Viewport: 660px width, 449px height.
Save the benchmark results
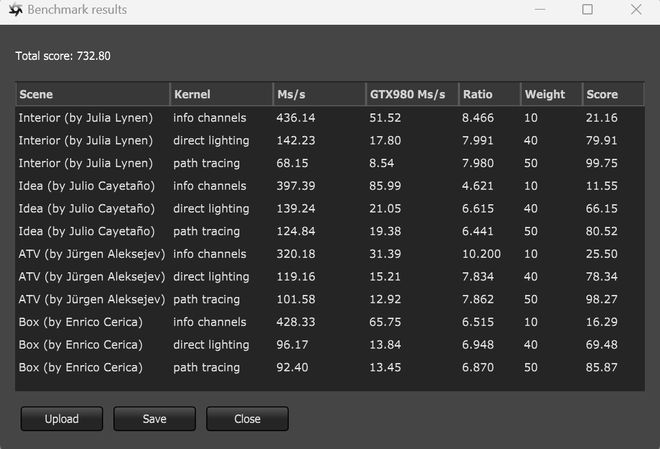click(154, 419)
